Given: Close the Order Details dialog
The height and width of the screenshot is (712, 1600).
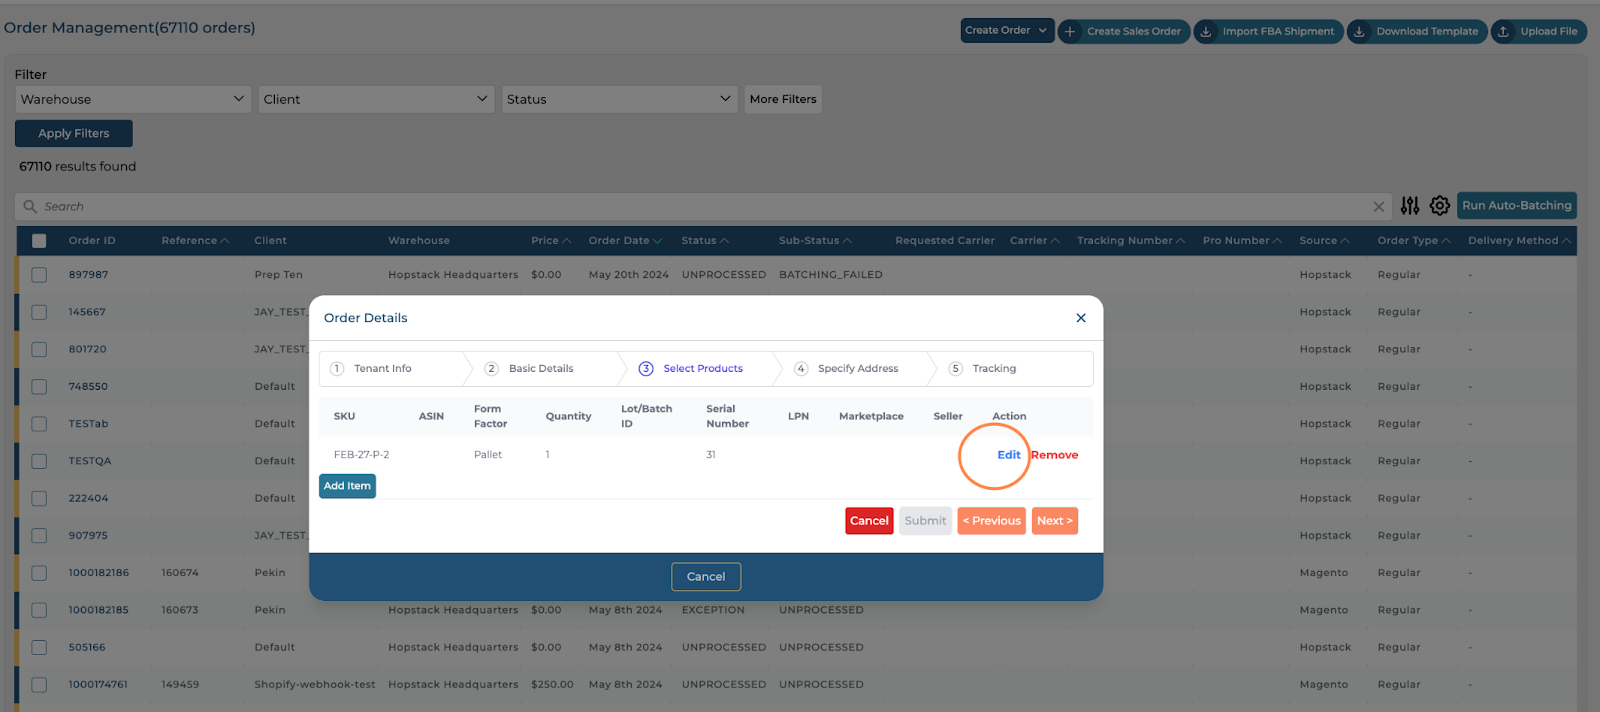Looking at the screenshot, I should tap(1080, 318).
